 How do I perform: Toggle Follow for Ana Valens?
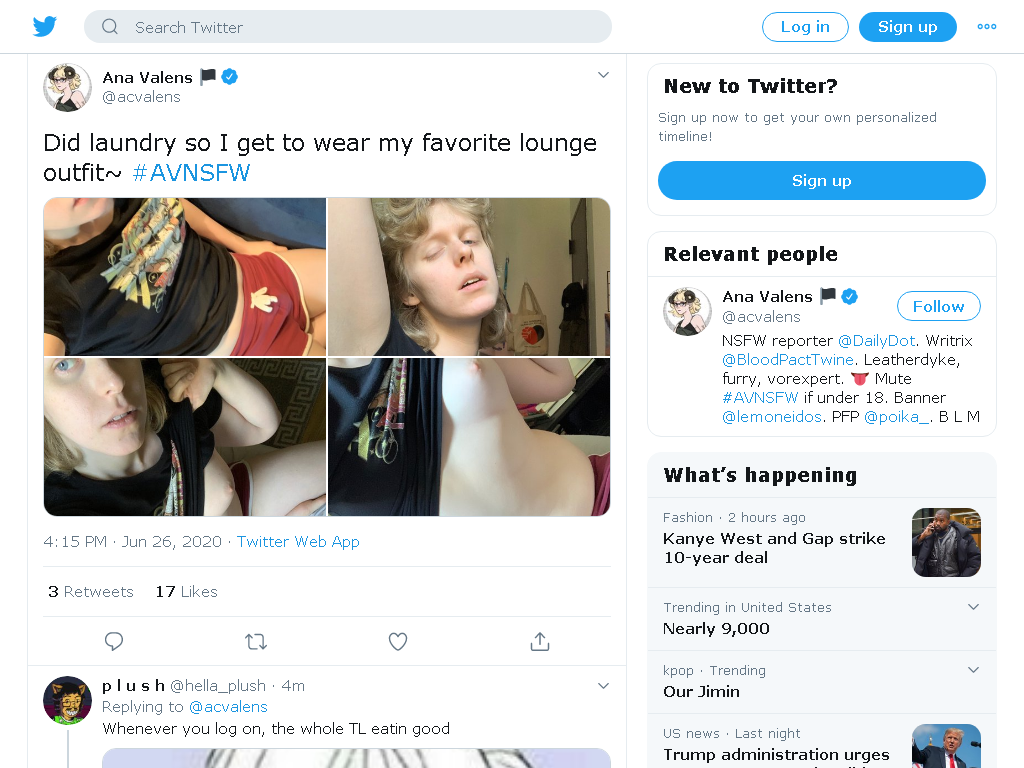pyautogui.click(x=938, y=306)
